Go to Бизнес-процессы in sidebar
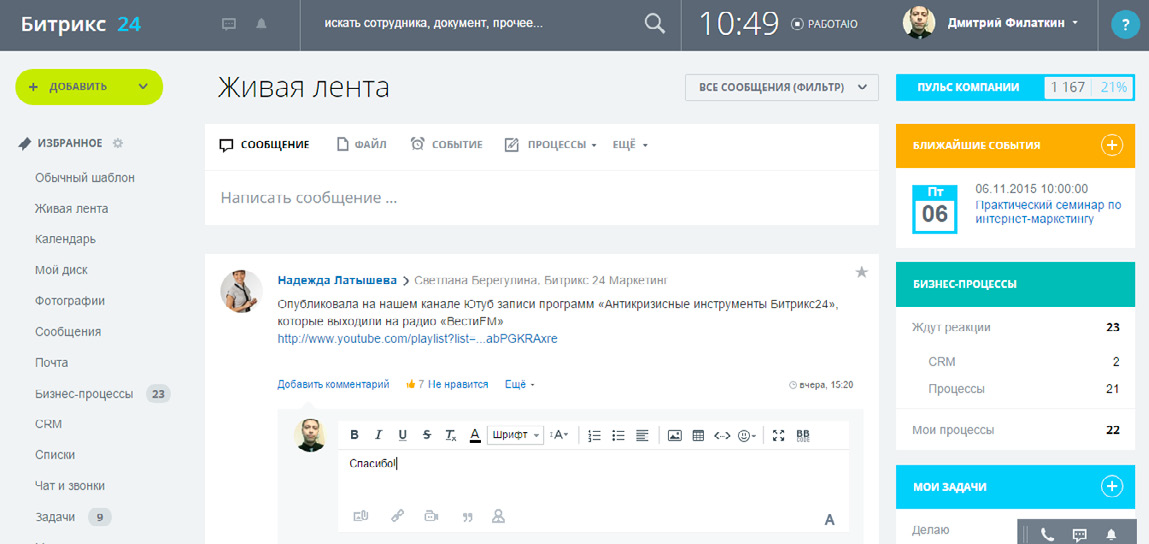 click(84, 394)
